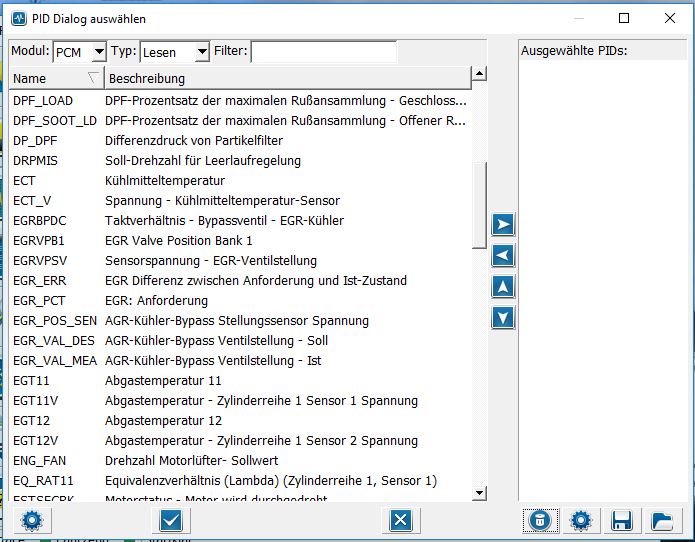This screenshot has height=542, width=695.
Task: Save the PID list with the floppy disk icon
Action: [x=621, y=520]
